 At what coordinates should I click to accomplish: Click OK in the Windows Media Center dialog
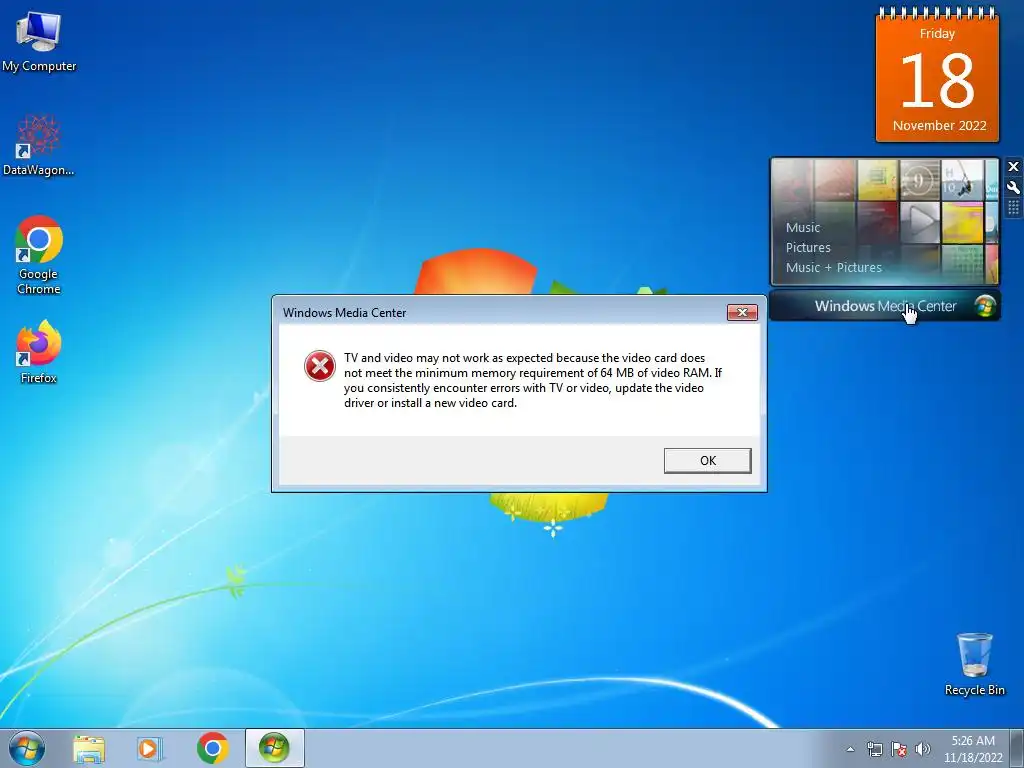[707, 460]
